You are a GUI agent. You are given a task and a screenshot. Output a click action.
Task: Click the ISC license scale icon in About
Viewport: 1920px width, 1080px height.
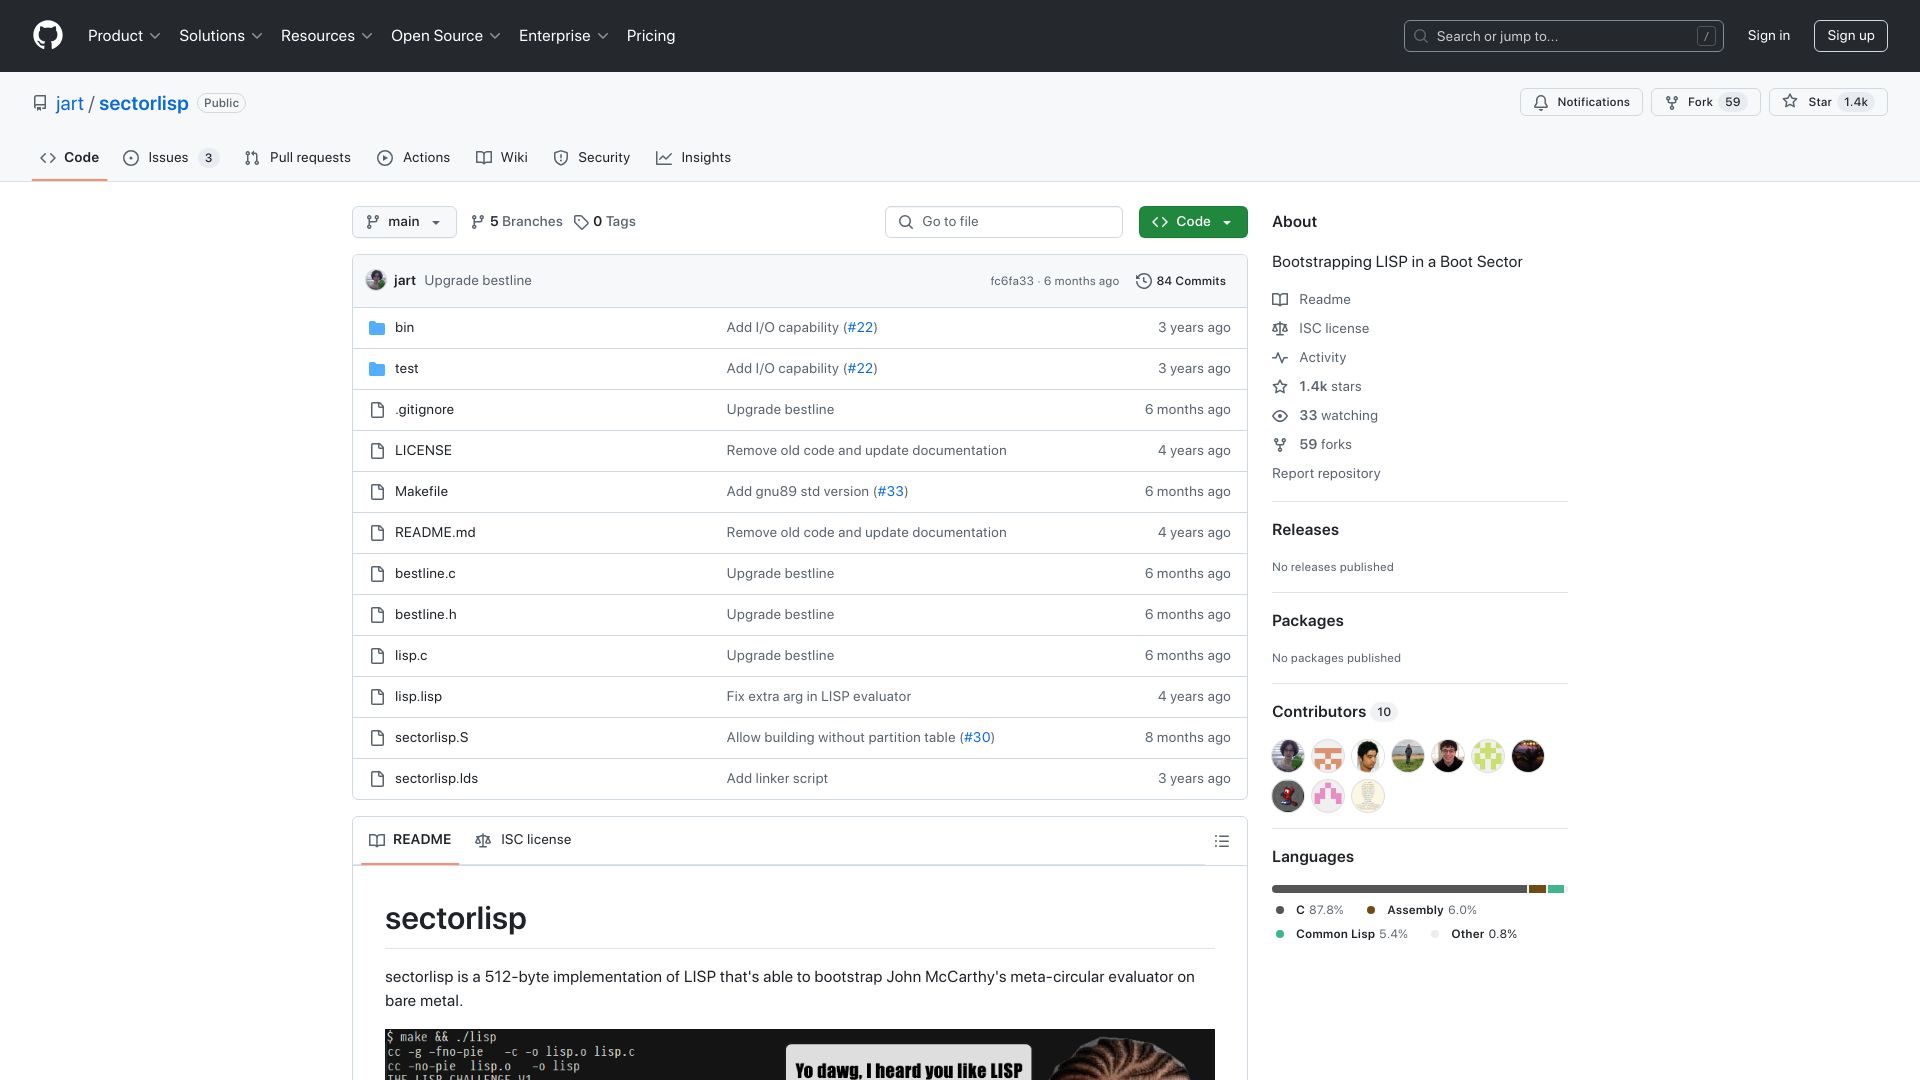[x=1280, y=329]
